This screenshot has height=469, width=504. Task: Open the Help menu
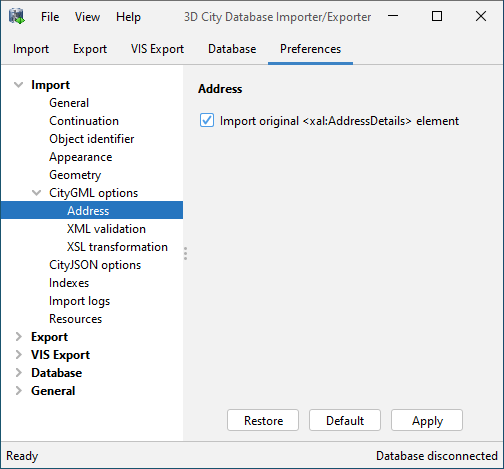tap(128, 17)
